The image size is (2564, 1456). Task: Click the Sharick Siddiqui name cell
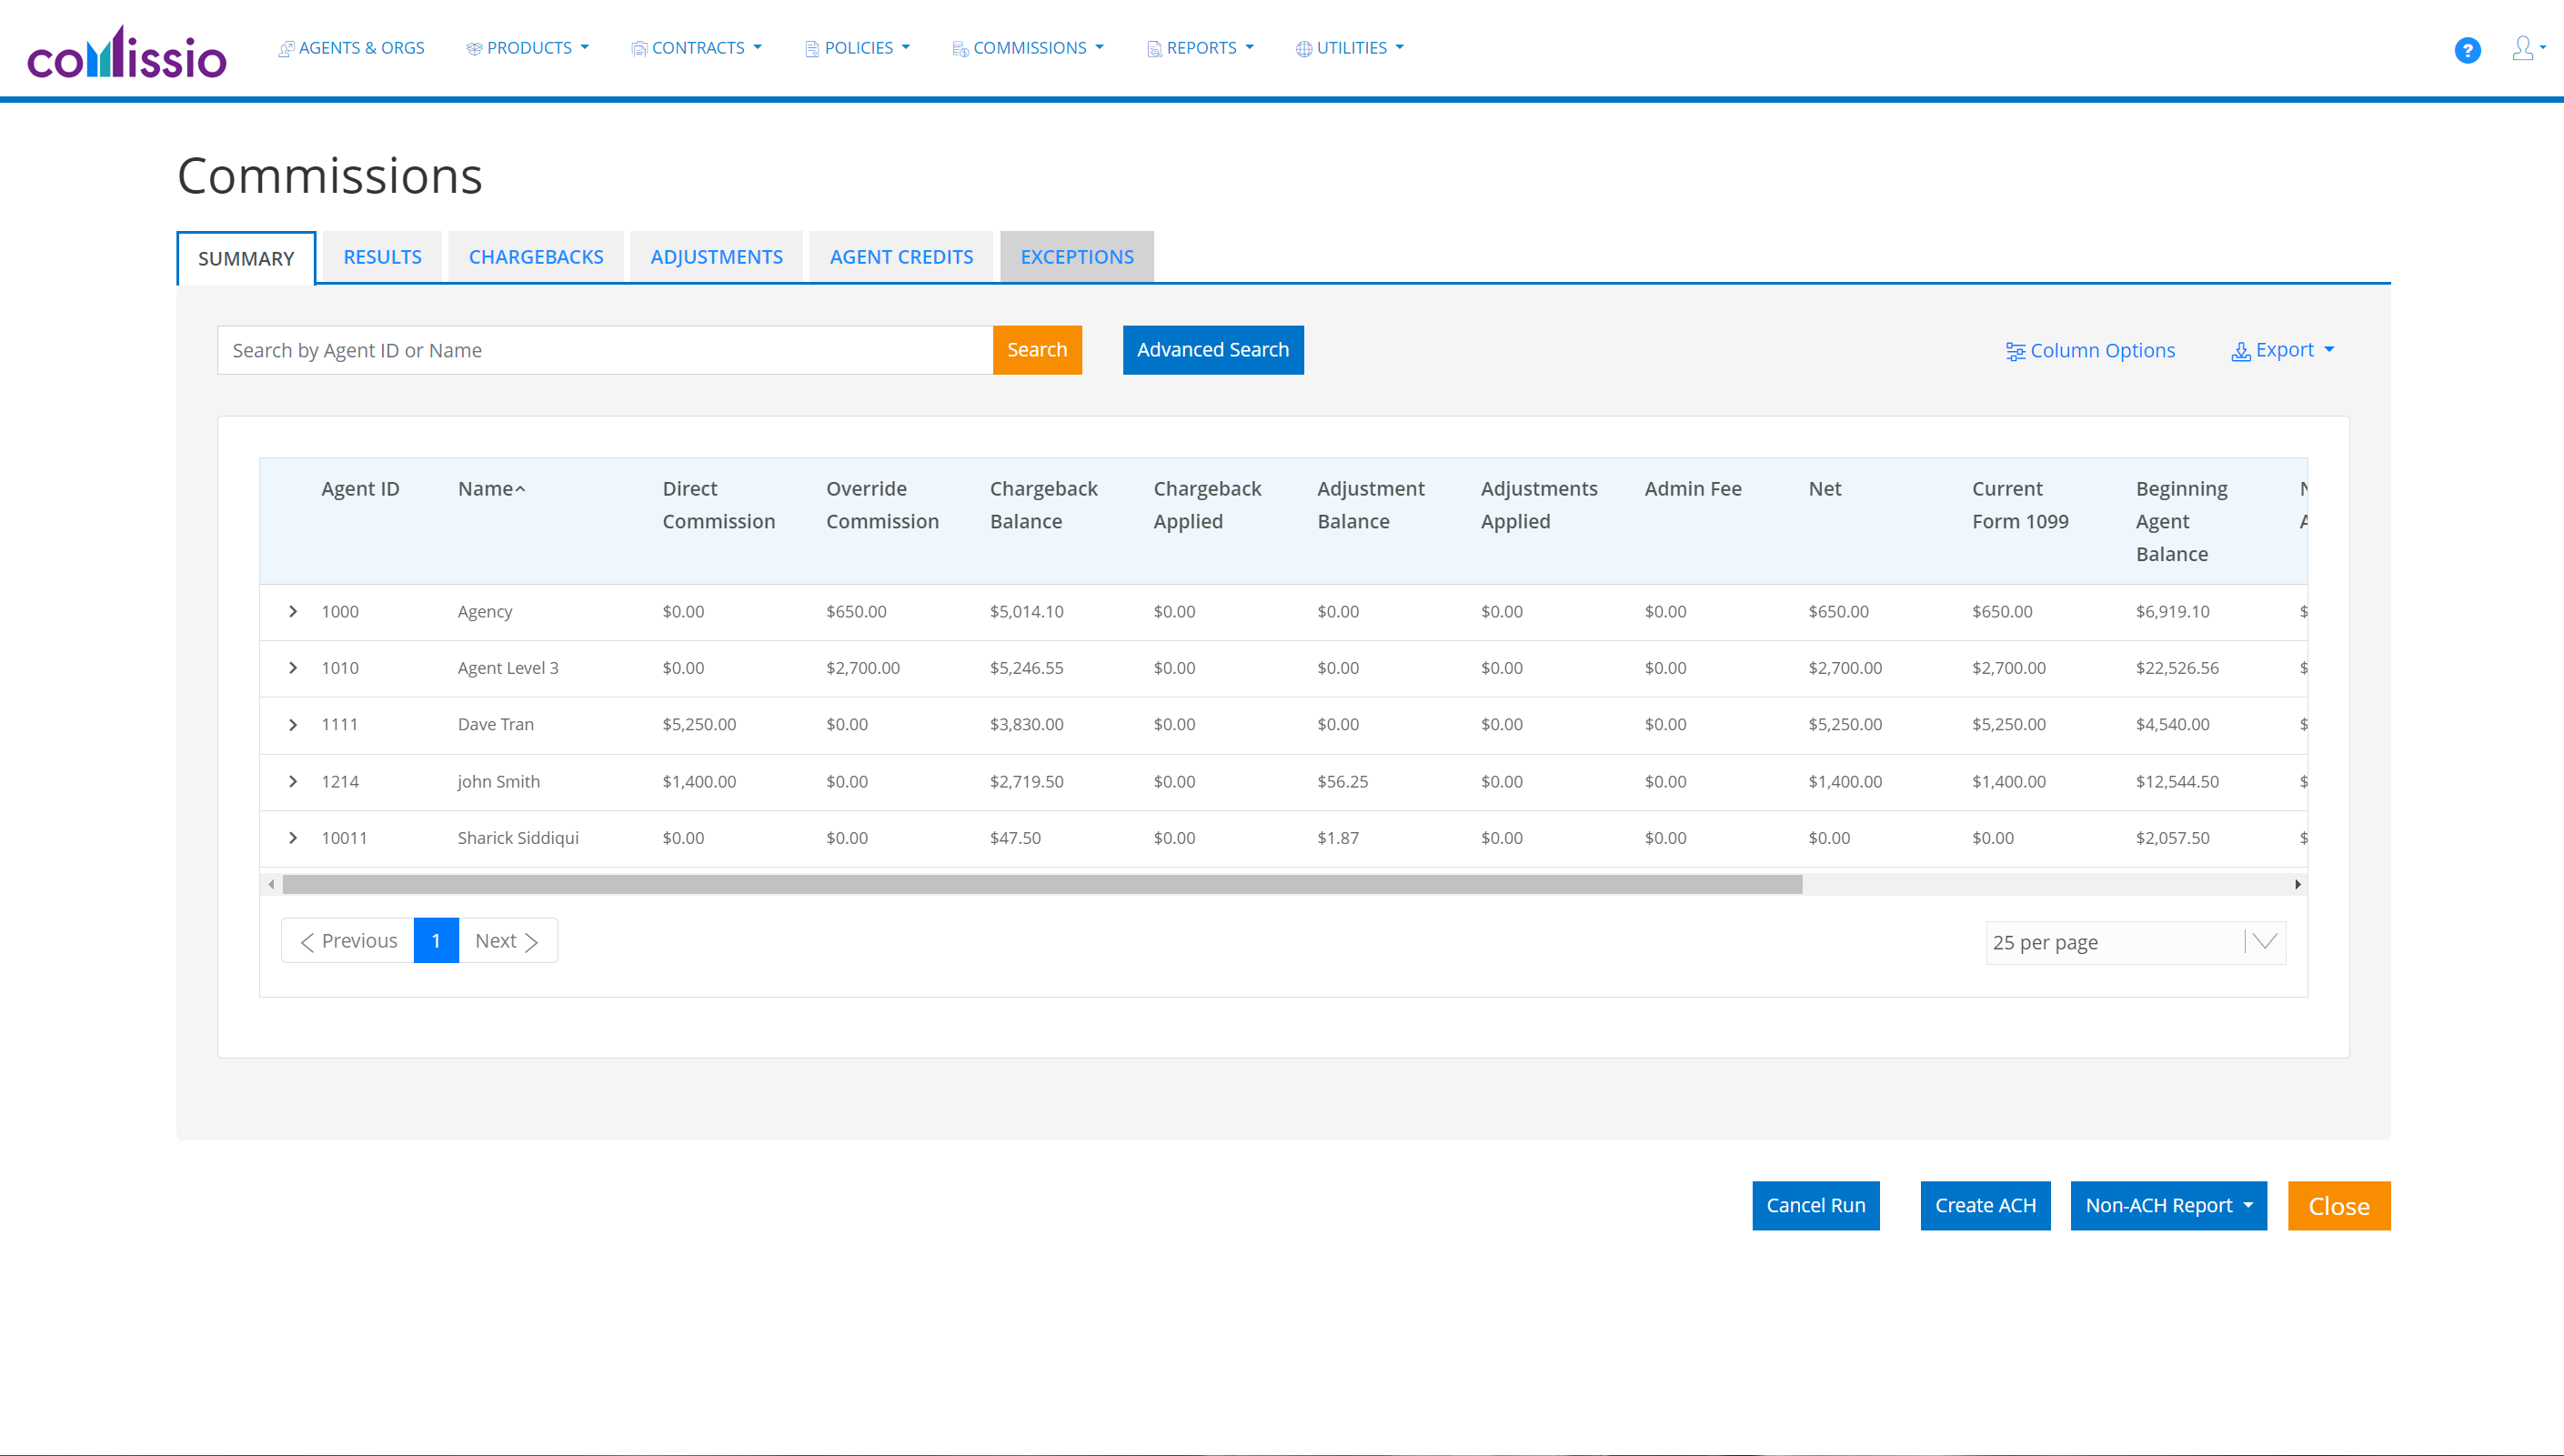518,837
